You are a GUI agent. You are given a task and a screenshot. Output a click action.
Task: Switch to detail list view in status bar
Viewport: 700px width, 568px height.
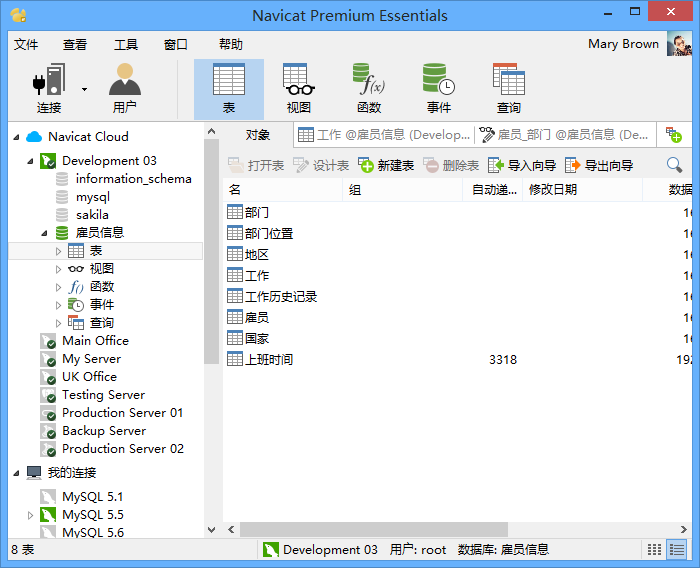(677, 550)
